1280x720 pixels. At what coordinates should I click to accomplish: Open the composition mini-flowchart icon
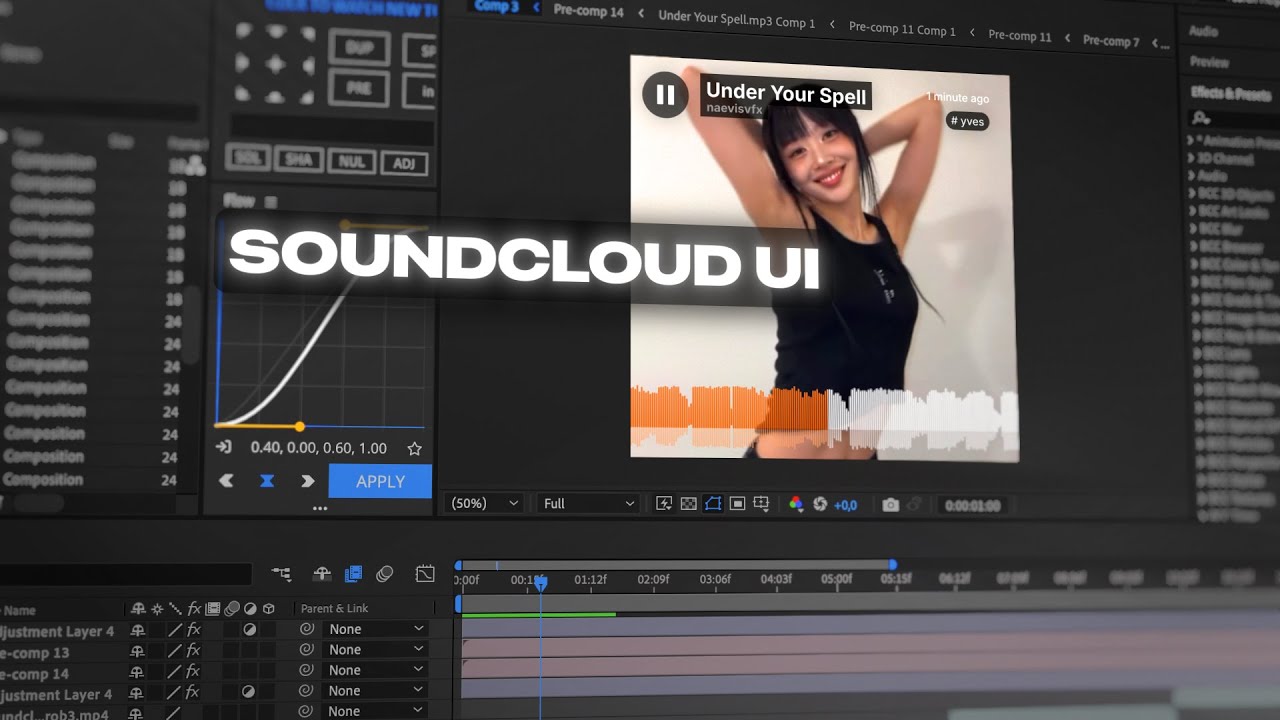point(281,574)
